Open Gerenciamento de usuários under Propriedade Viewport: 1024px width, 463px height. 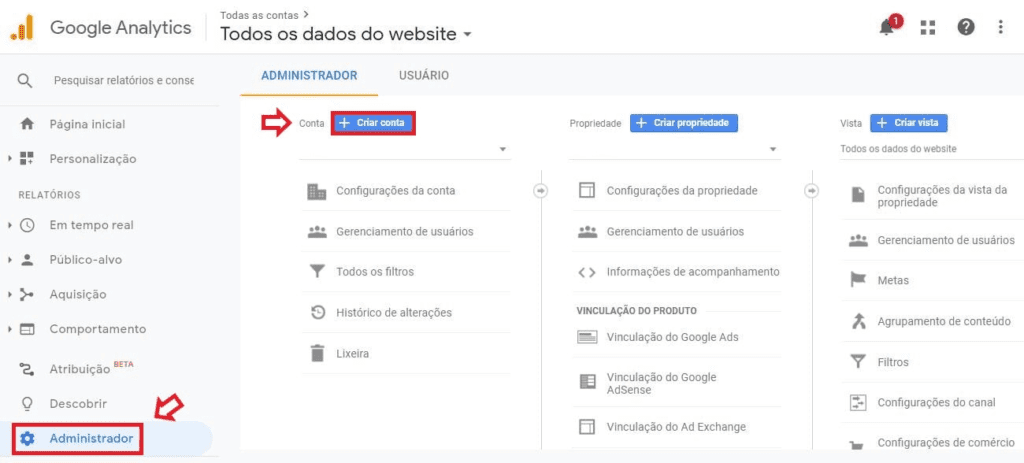[x=676, y=232]
